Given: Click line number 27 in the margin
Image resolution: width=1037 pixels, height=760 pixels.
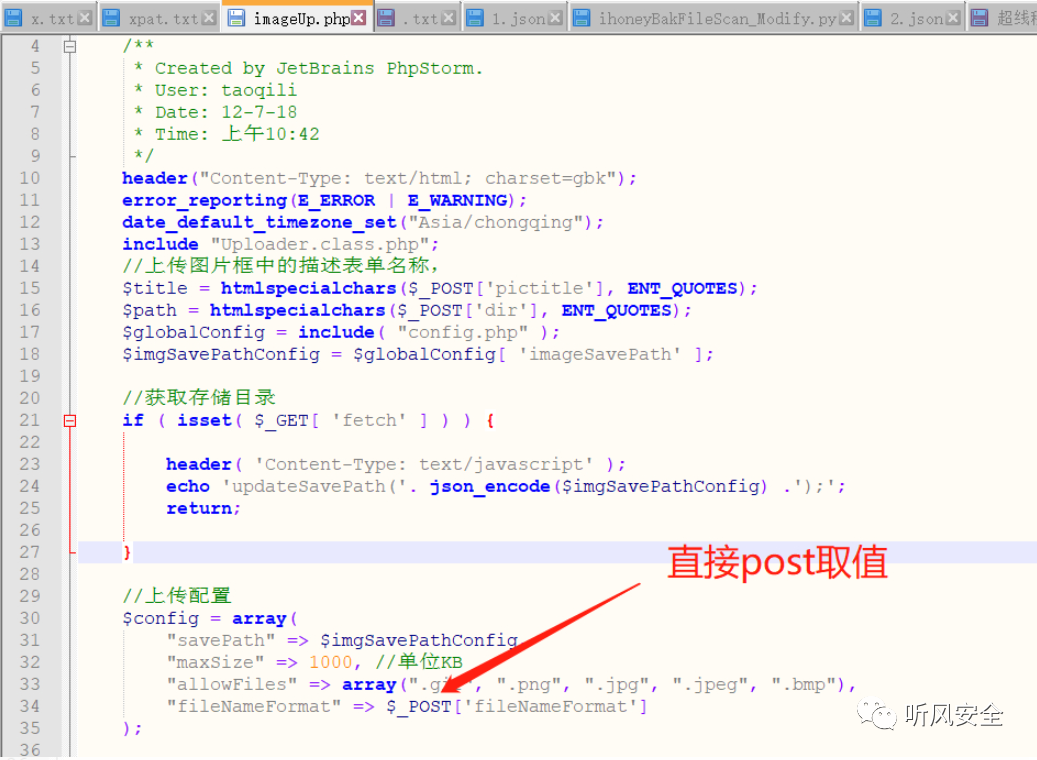Looking at the screenshot, I should [x=30, y=552].
